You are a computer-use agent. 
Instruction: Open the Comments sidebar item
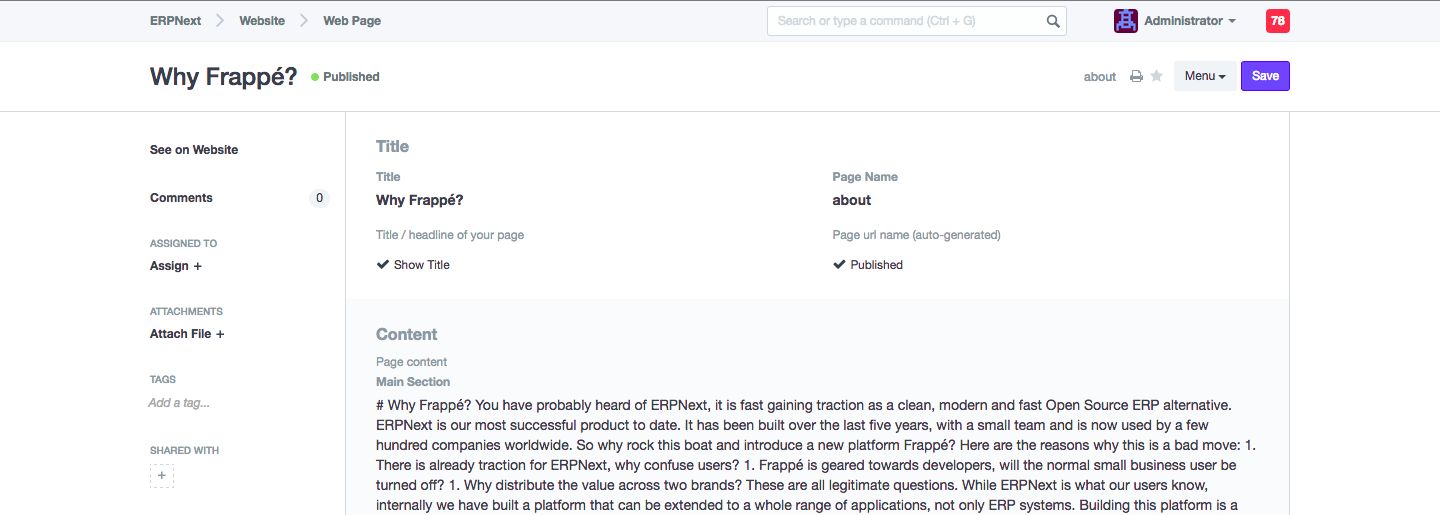pyautogui.click(x=181, y=198)
